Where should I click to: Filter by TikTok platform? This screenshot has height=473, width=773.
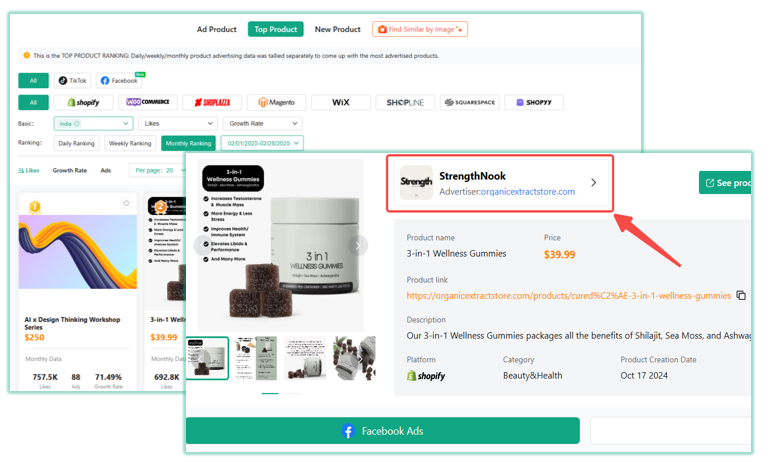(72, 80)
